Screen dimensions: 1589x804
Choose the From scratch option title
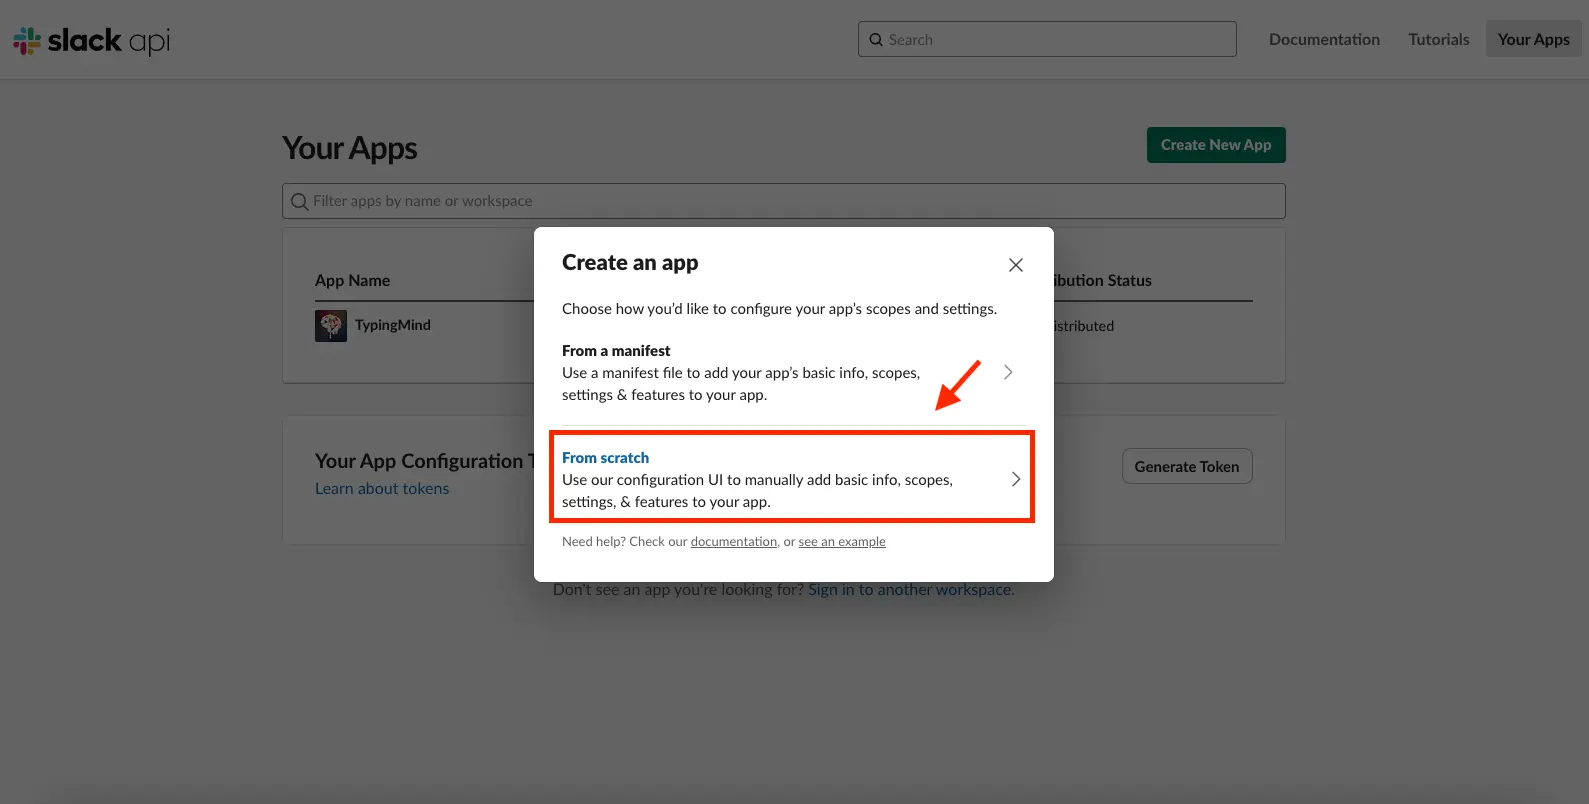[x=605, y=458]
